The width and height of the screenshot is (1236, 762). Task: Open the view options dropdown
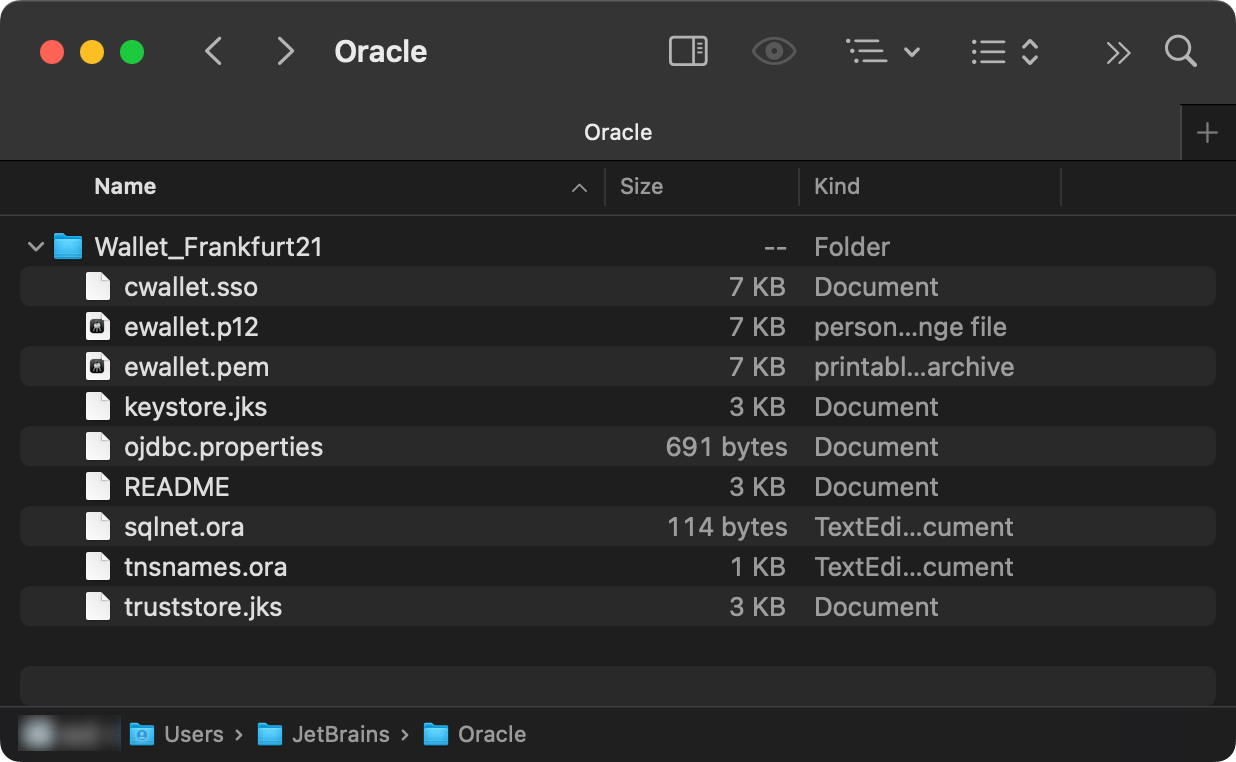click(x=883, y=51)
